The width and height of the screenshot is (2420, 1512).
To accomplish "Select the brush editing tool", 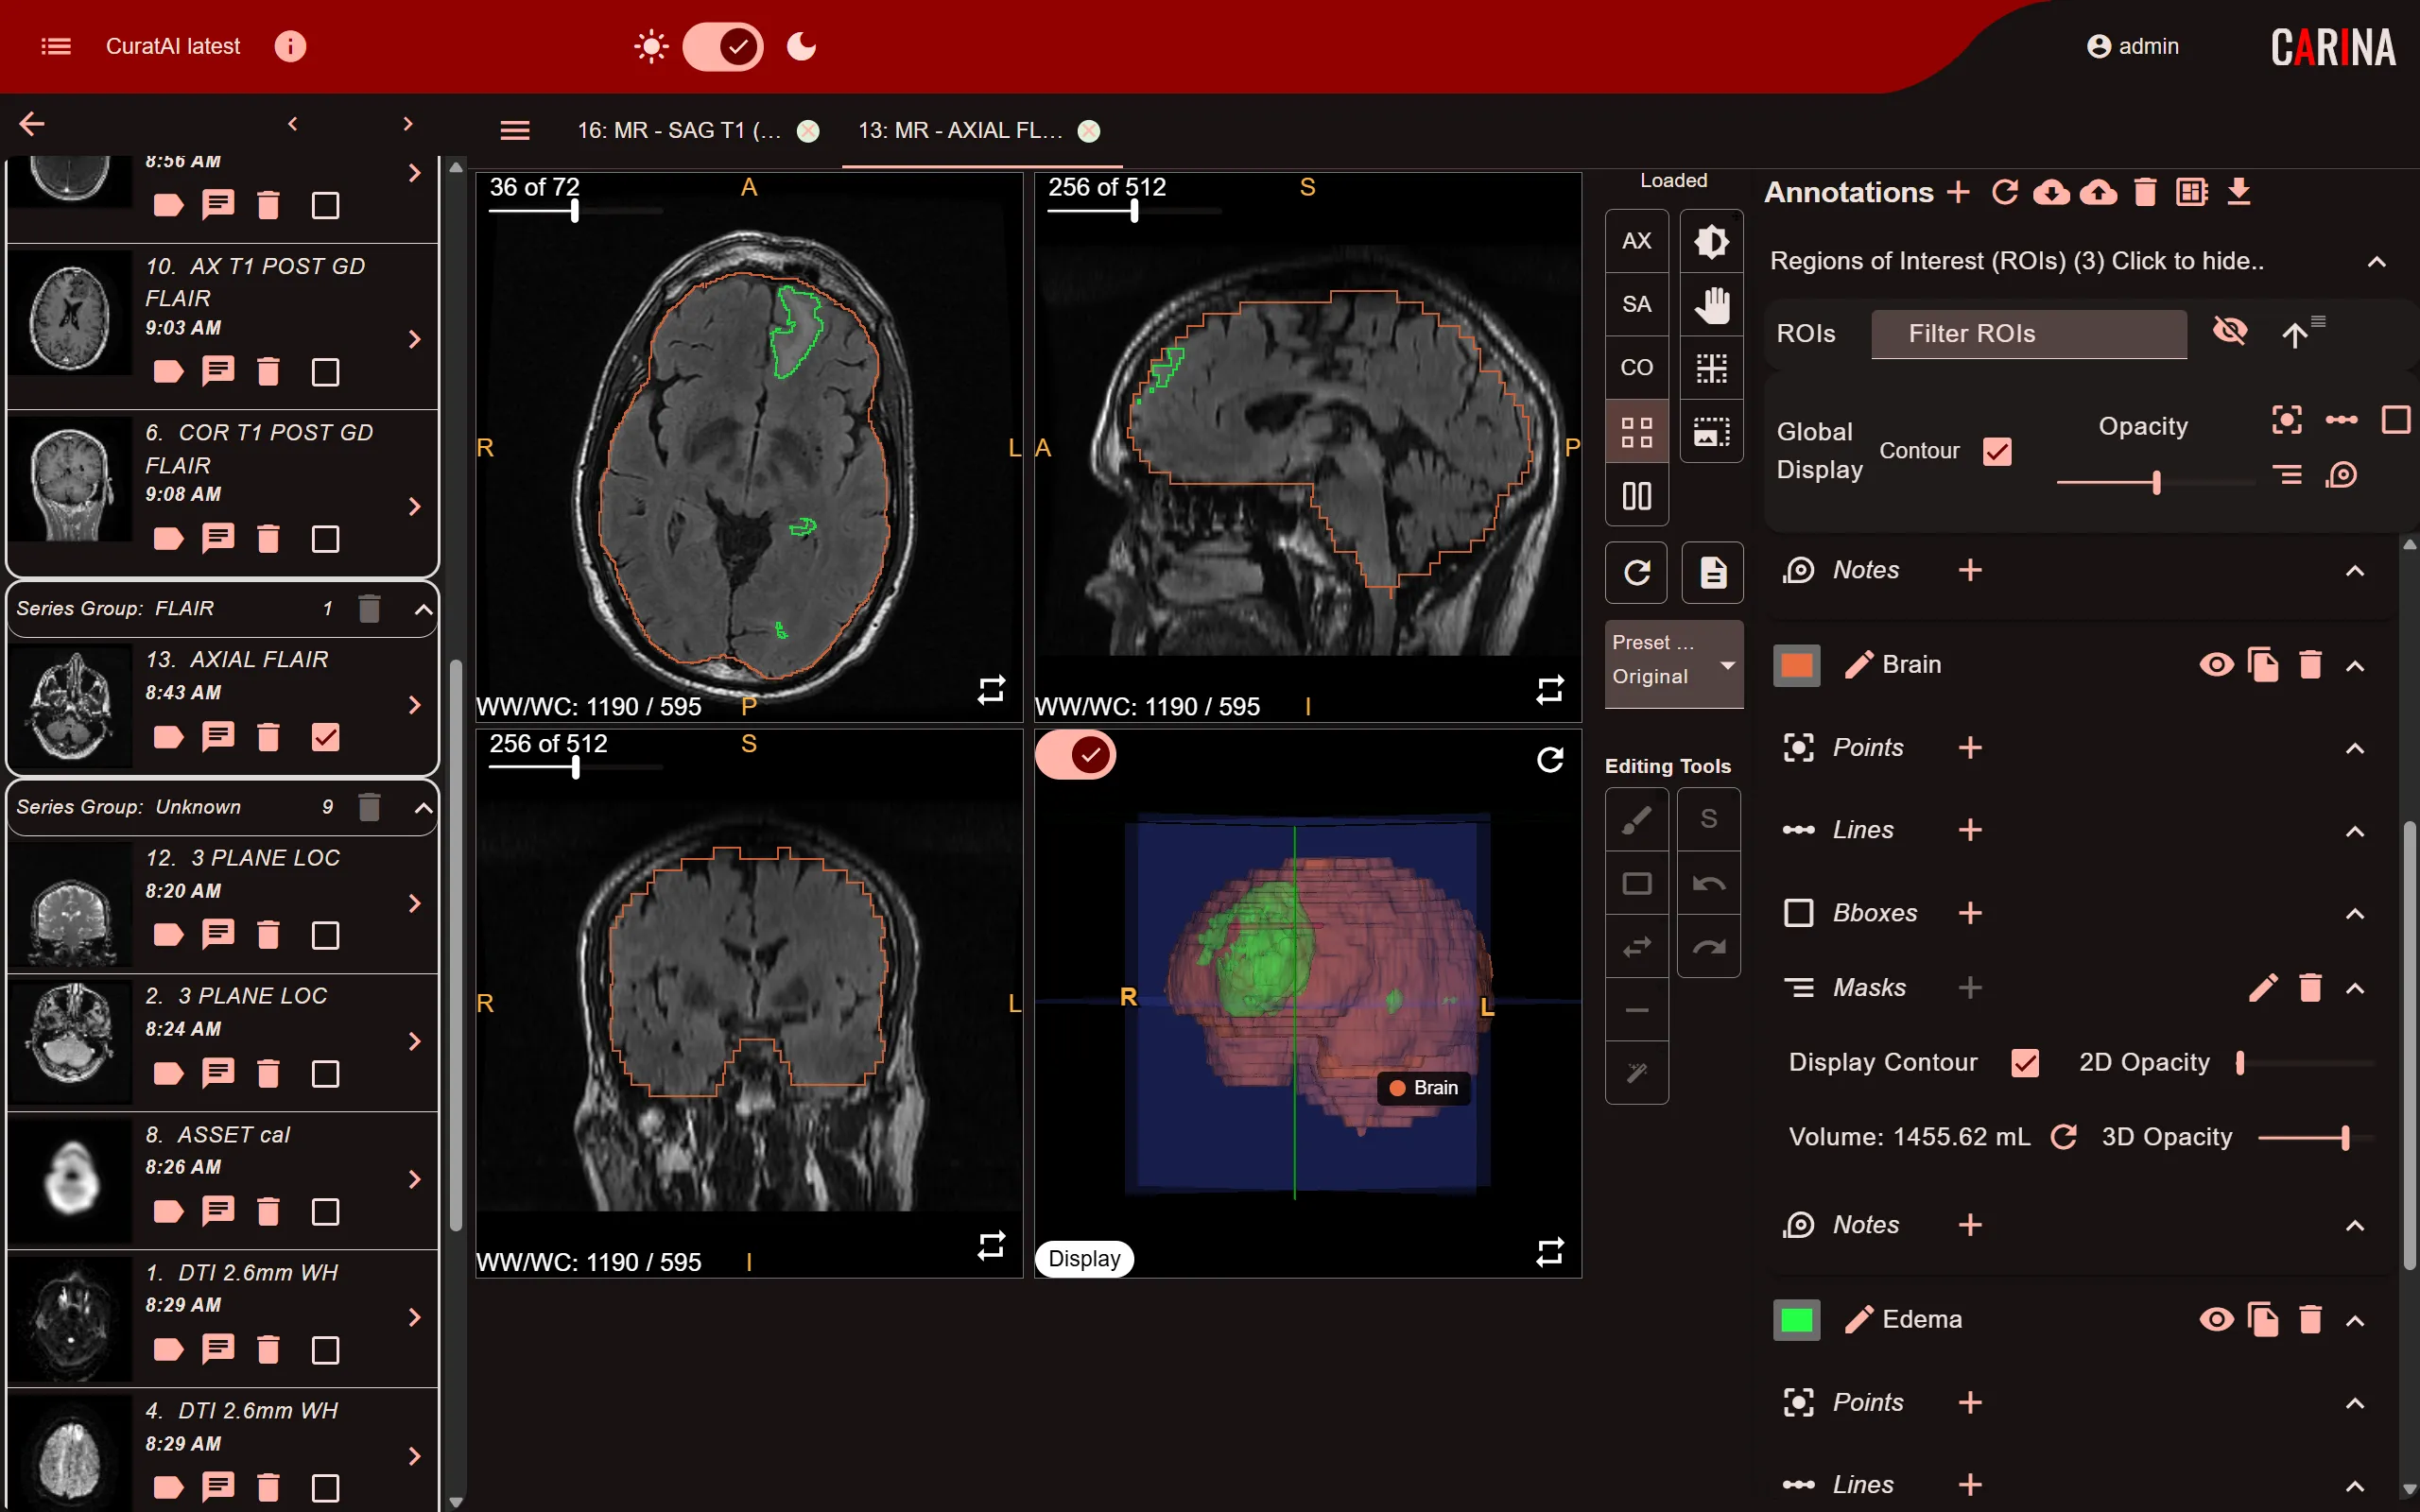I will tap(1636, 820).
